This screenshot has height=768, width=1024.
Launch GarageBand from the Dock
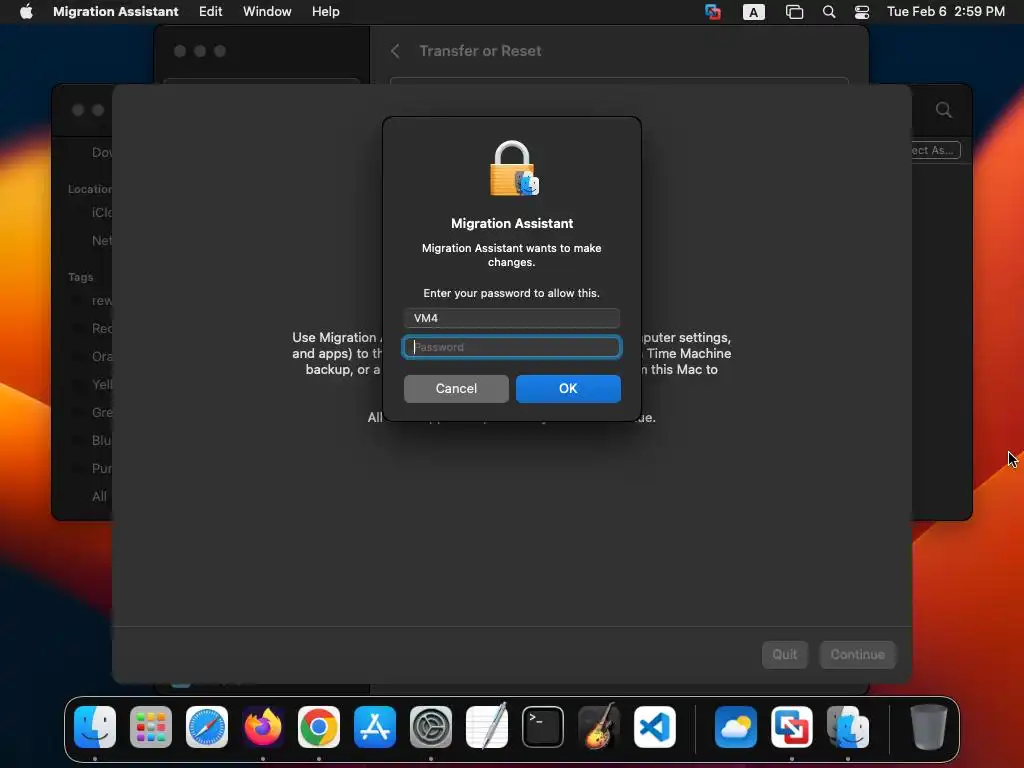[x=599, y=727]
